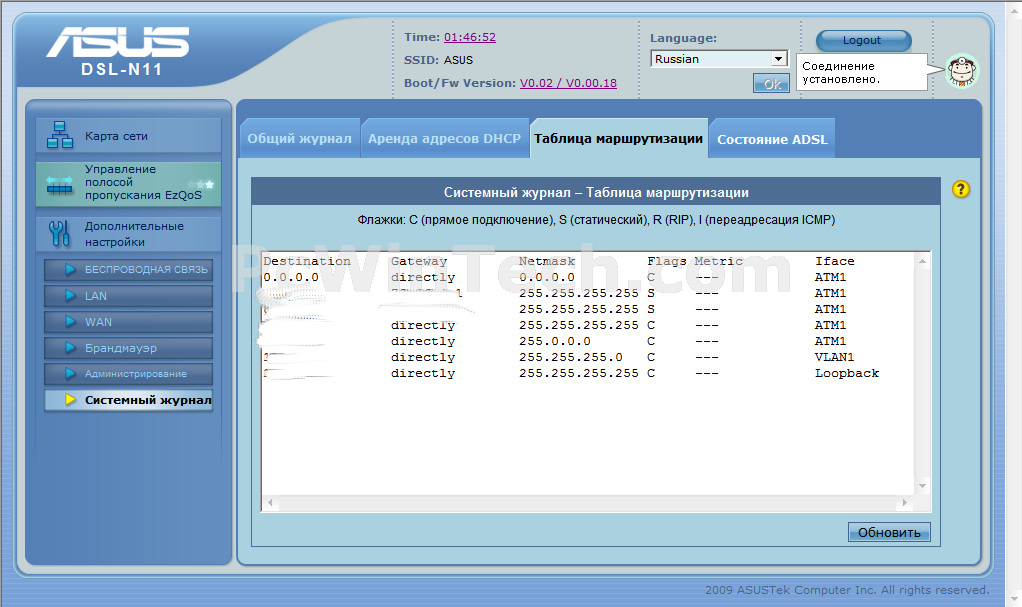Open the Администрирование menu
Image resolution: width=1022 pixels, height=607 pixels.
click(128, 374)
